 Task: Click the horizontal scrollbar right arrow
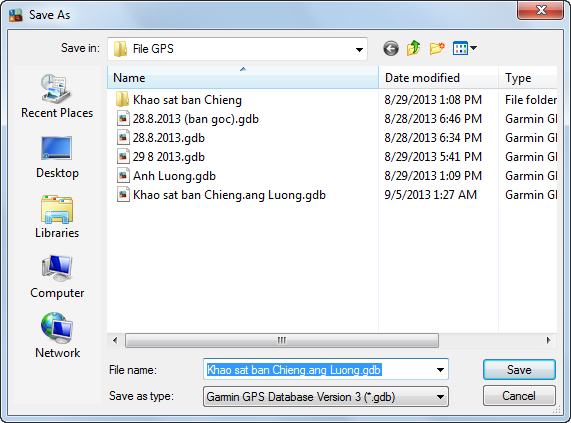[548, 341]
